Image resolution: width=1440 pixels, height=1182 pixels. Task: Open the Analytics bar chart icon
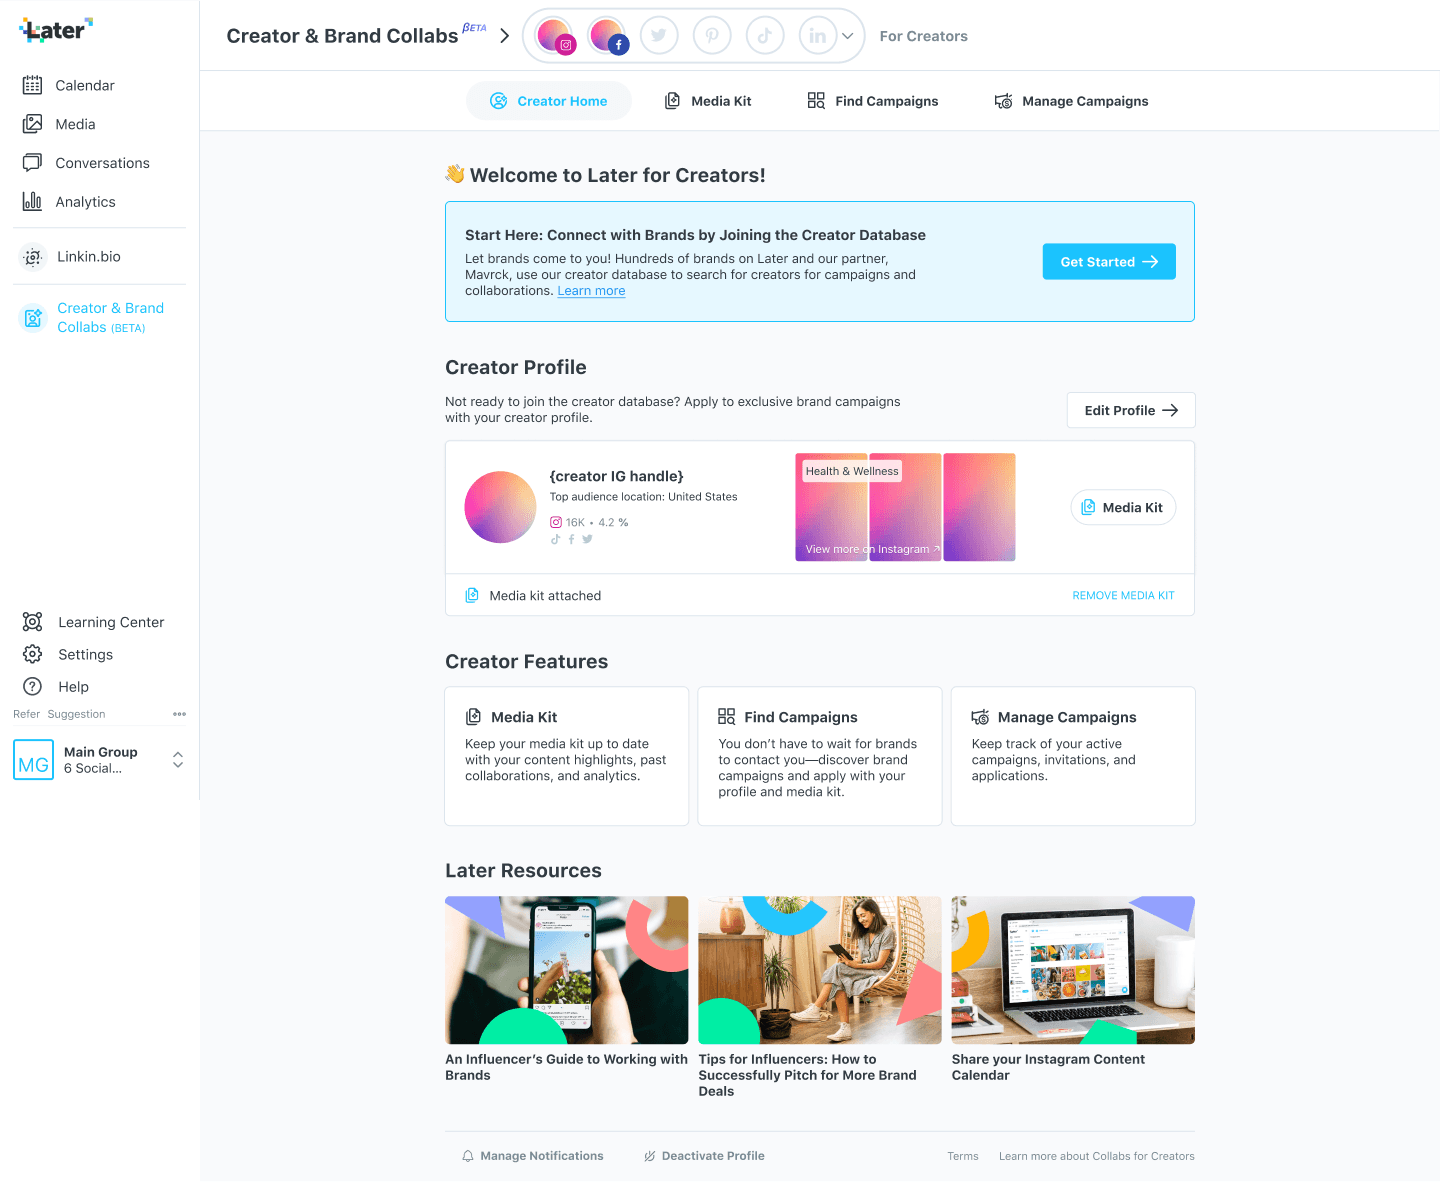(x=33, y=201)
